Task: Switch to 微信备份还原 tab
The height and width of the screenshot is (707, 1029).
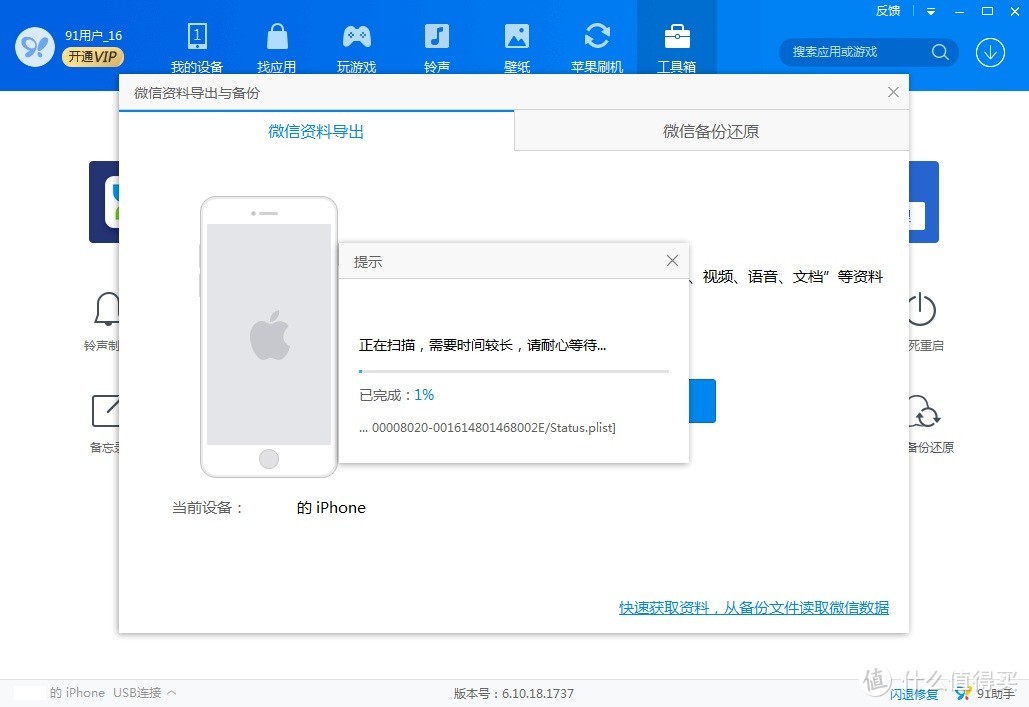Action: point(711,131)
